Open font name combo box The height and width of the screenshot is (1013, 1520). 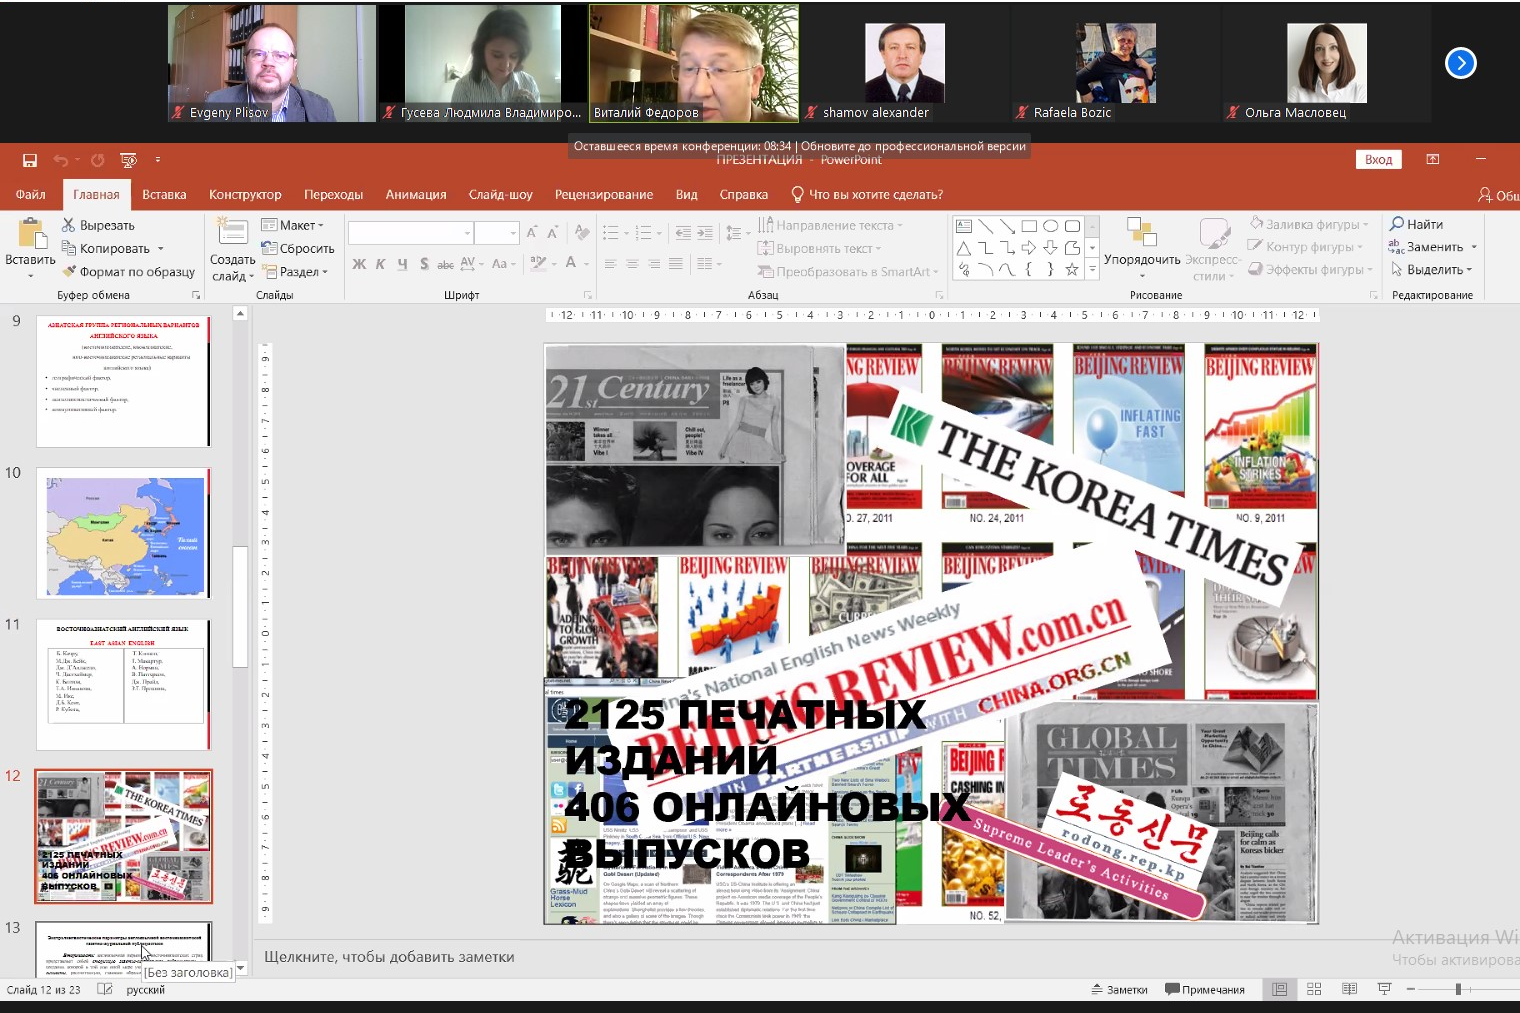click(410, 233)
